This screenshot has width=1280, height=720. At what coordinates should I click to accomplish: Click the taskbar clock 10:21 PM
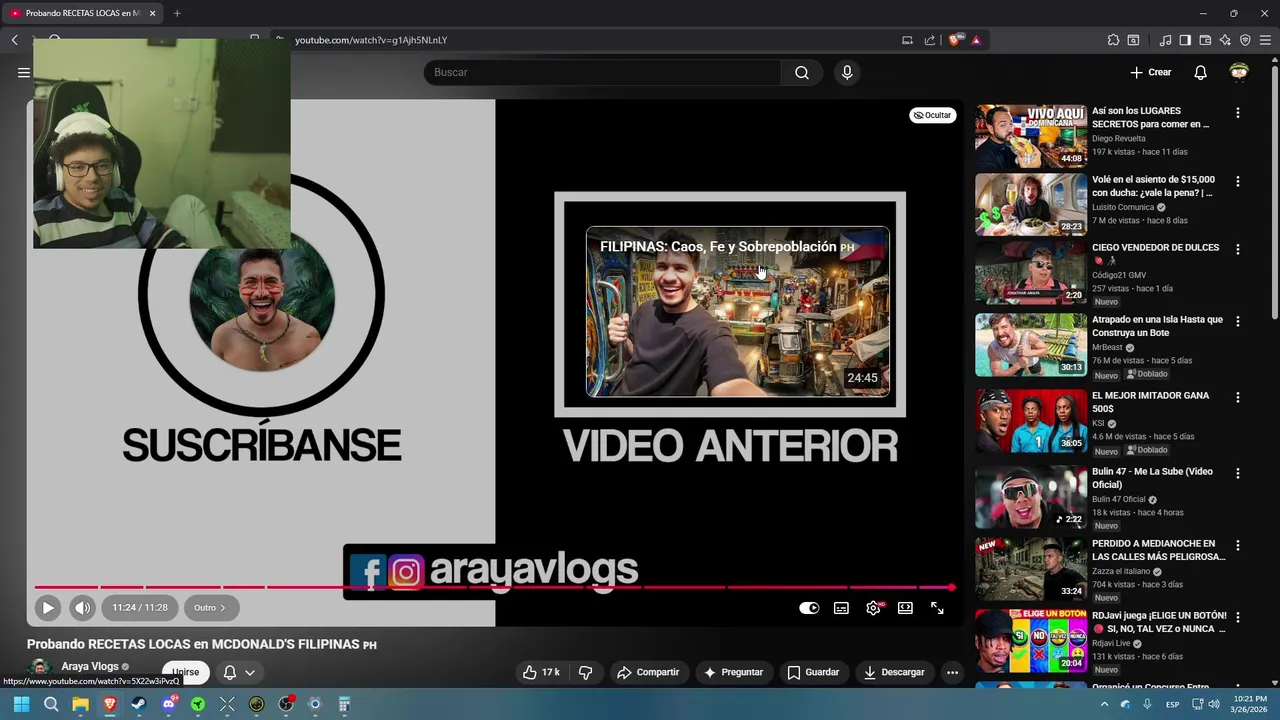[x=1249, y=704]
